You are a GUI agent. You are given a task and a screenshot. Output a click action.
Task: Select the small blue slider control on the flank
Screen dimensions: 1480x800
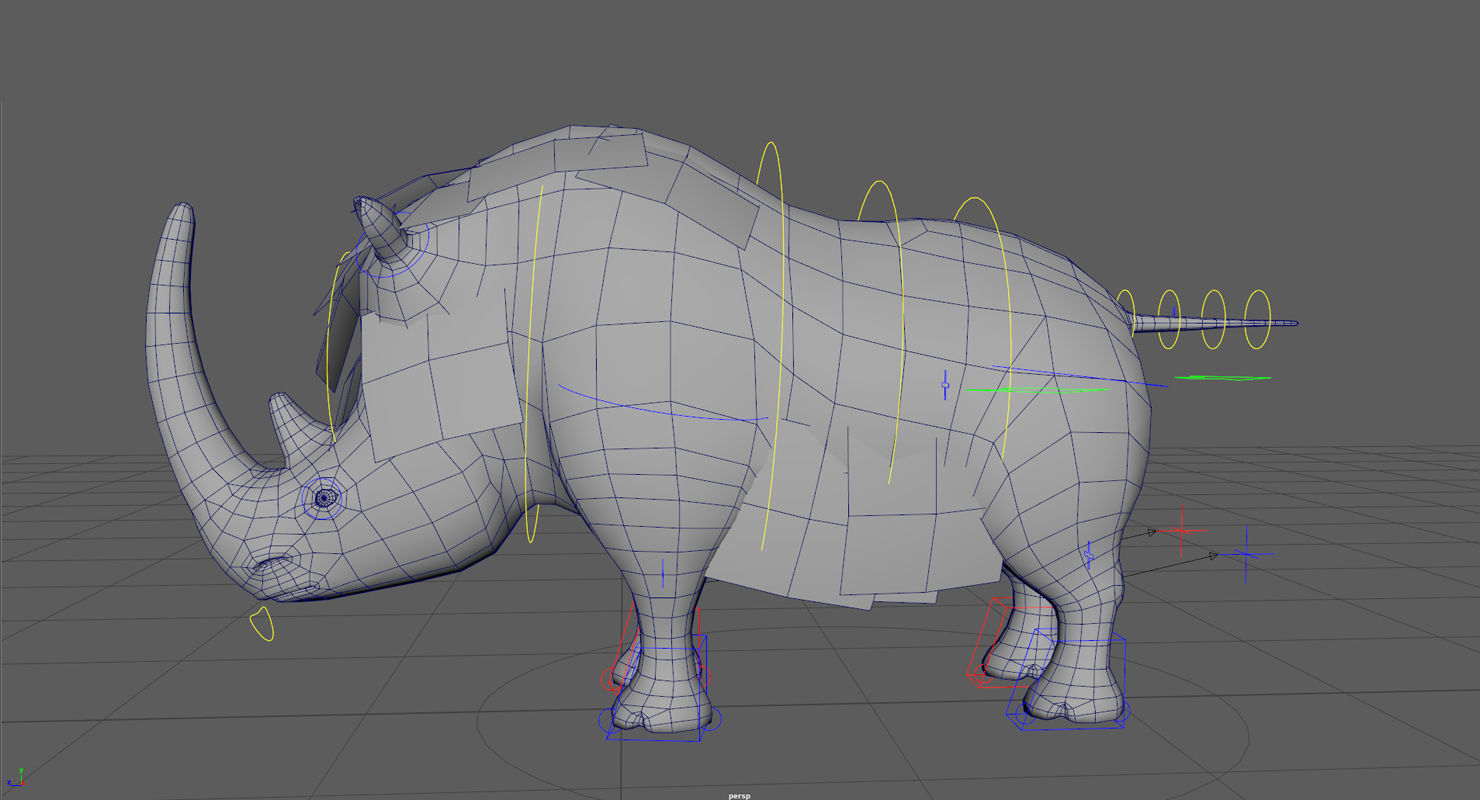click(x=945, y=385)
